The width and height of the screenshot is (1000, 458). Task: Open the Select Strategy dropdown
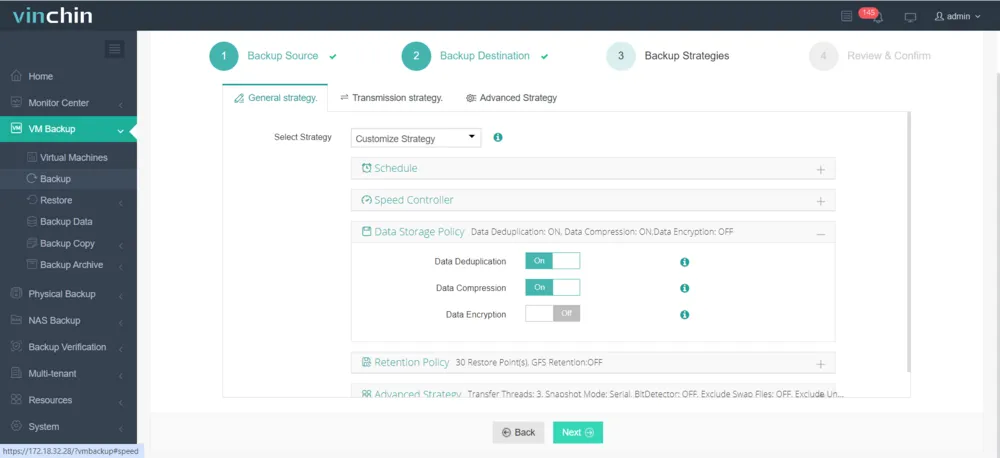click(x=416, y=138)
